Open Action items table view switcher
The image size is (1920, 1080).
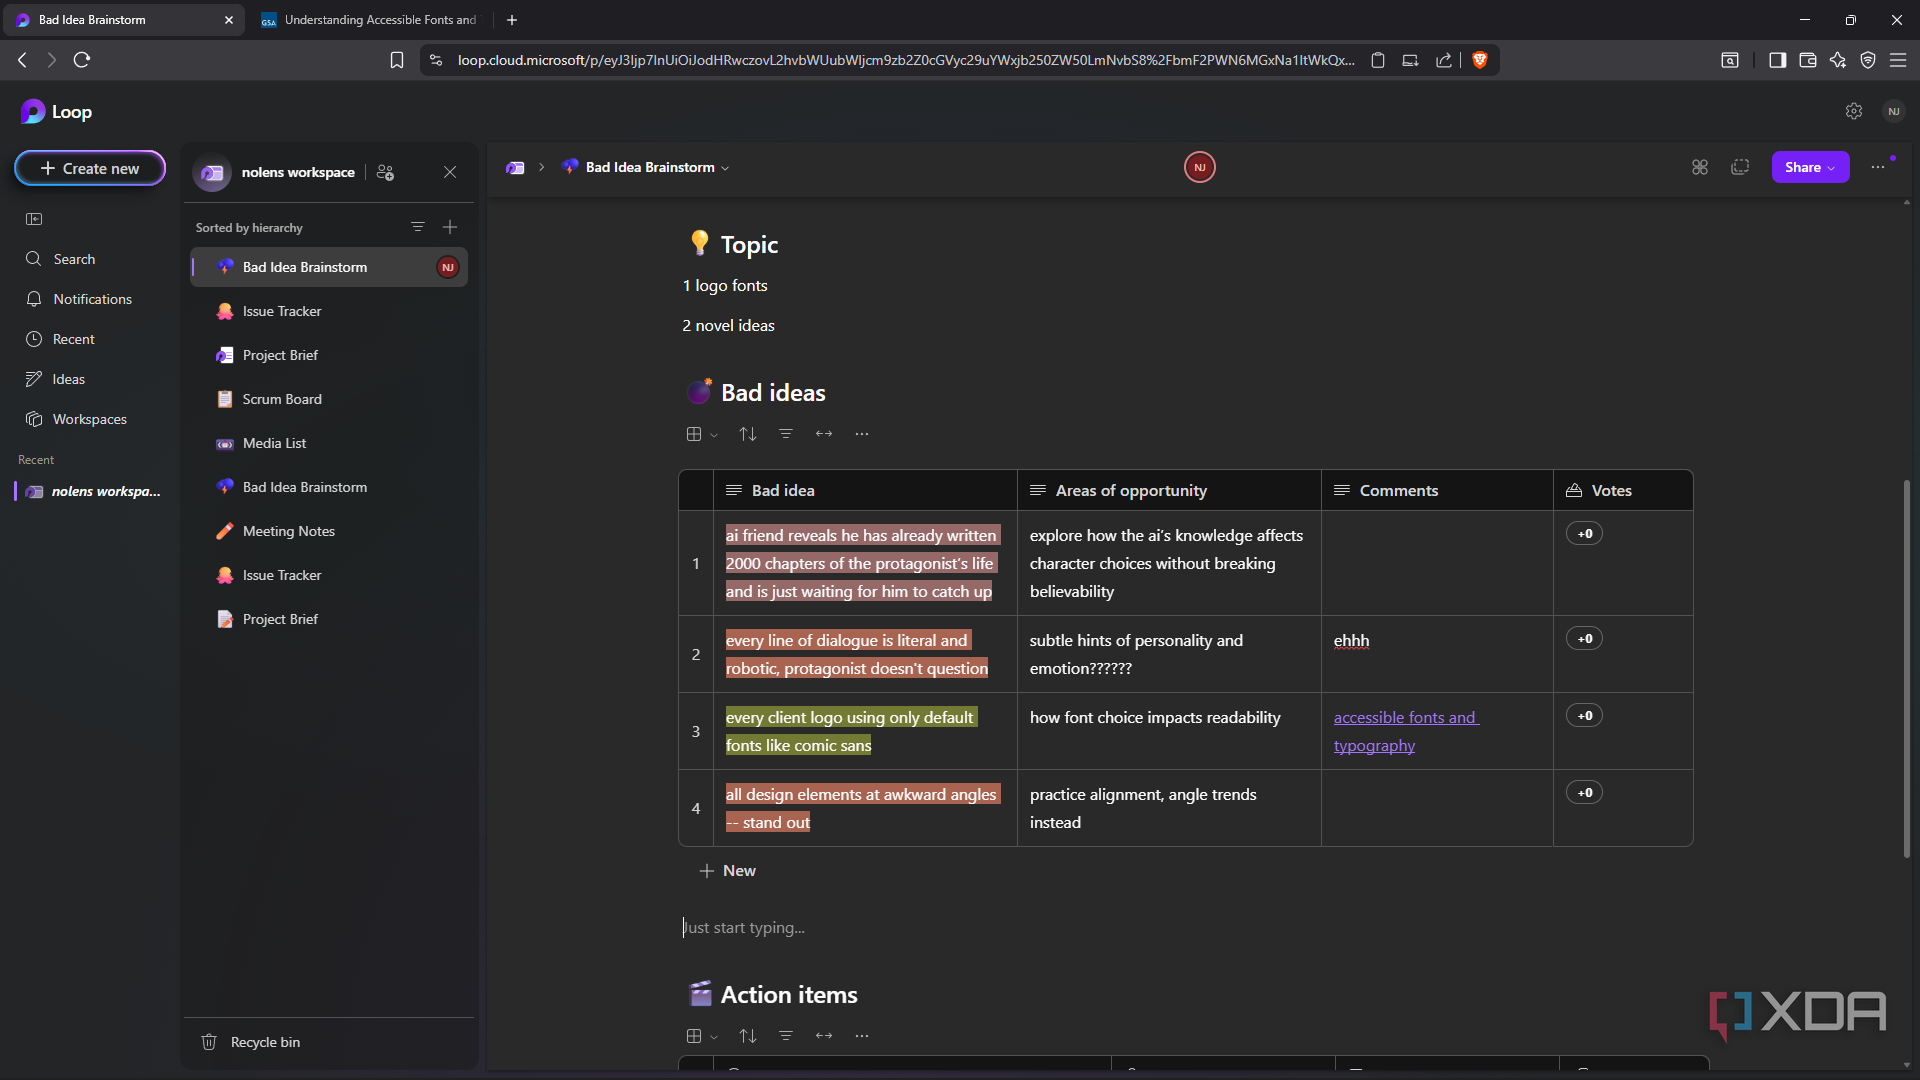[x=702, y=1036]
